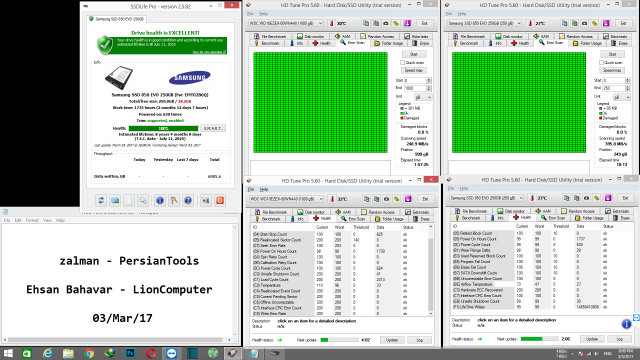The height and width of the screenshot is (360, 640).
Task: Select the Power On Hours Count row in the Samsung Health window
Action: tap(540, 239)
